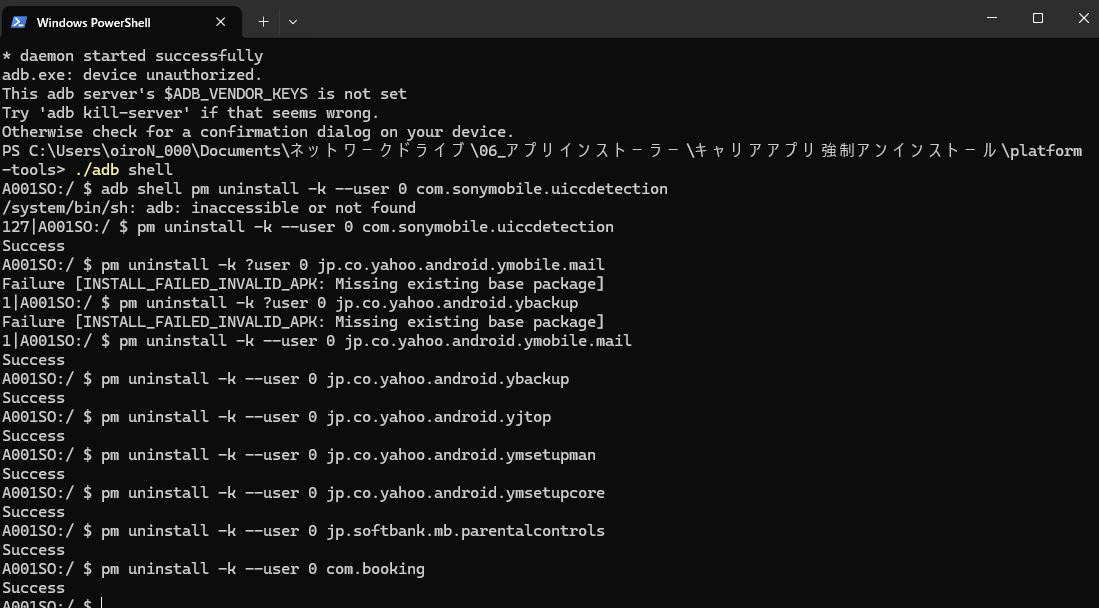This screenshot has height=608, width=1099.
Task: Click the ymsetupcore uninstall command line
Action: click(303, 492)
